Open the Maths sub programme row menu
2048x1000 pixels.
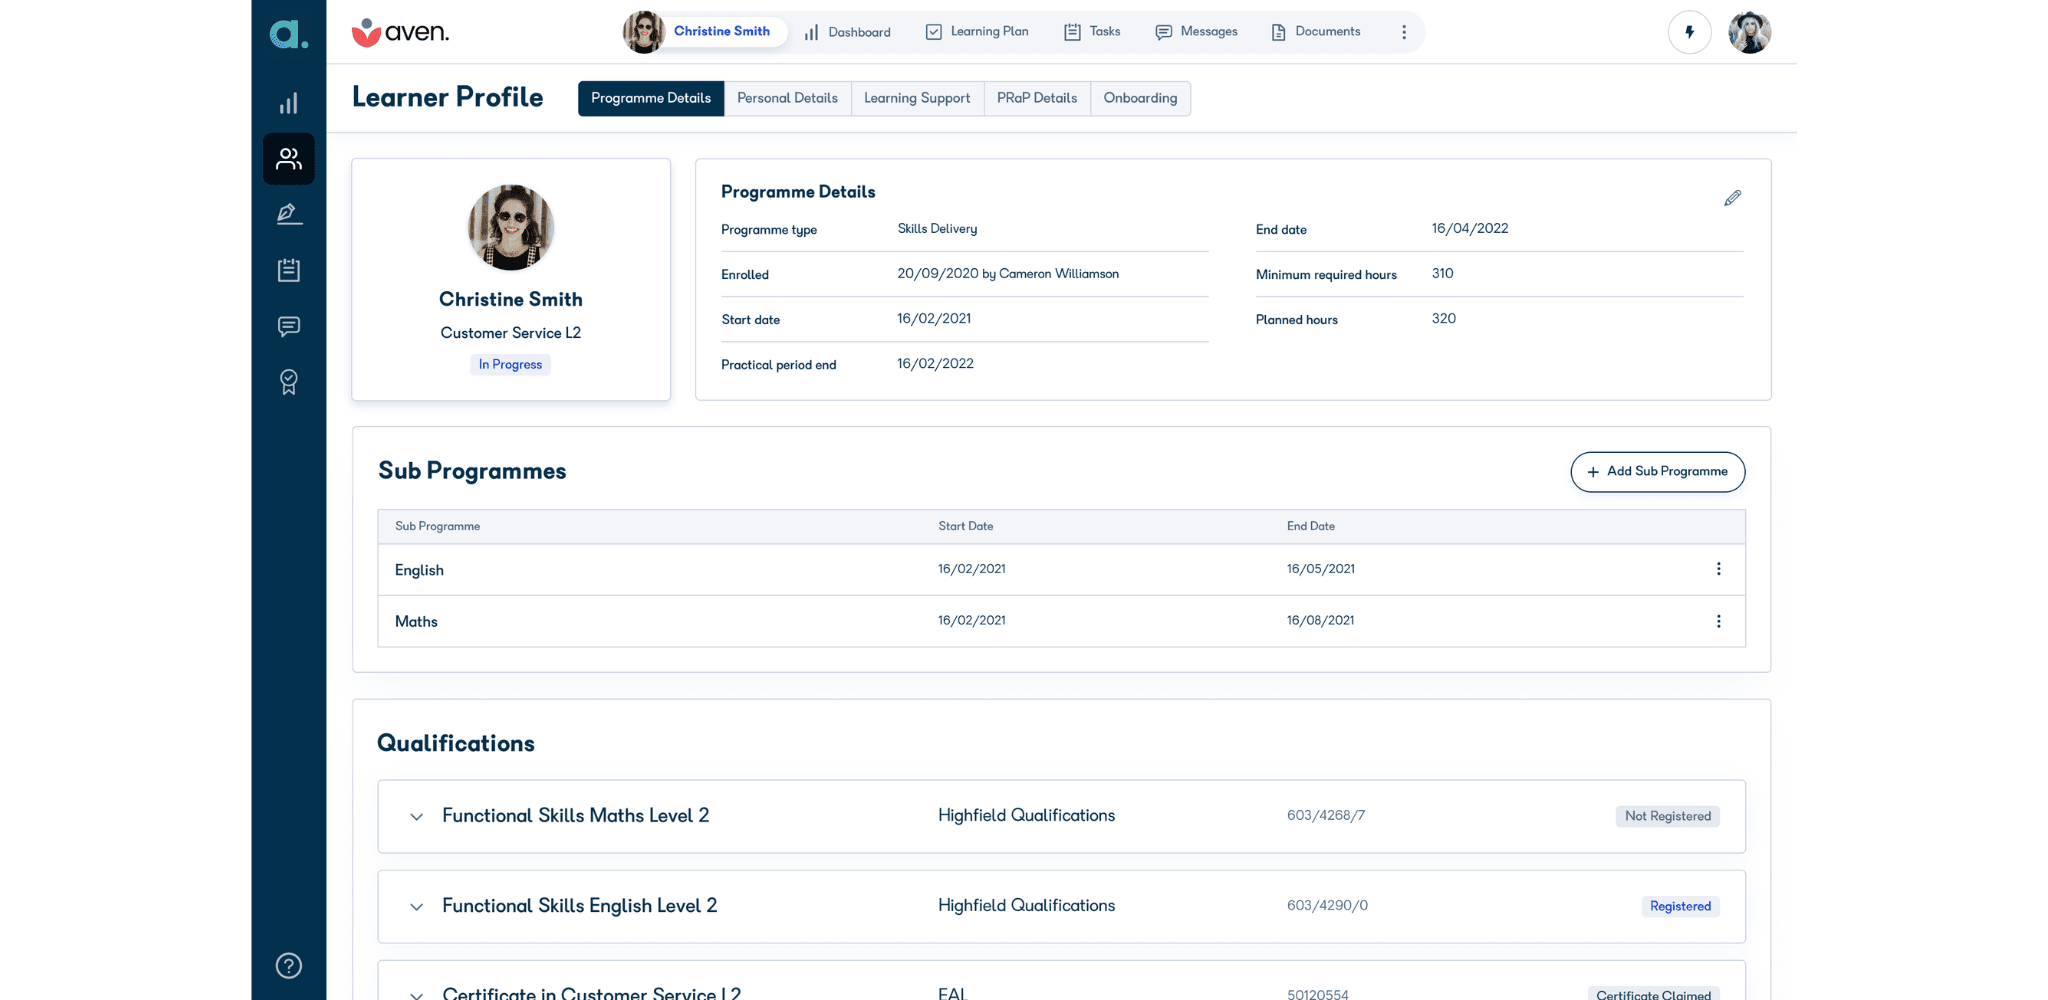[x=1719, y=621]
